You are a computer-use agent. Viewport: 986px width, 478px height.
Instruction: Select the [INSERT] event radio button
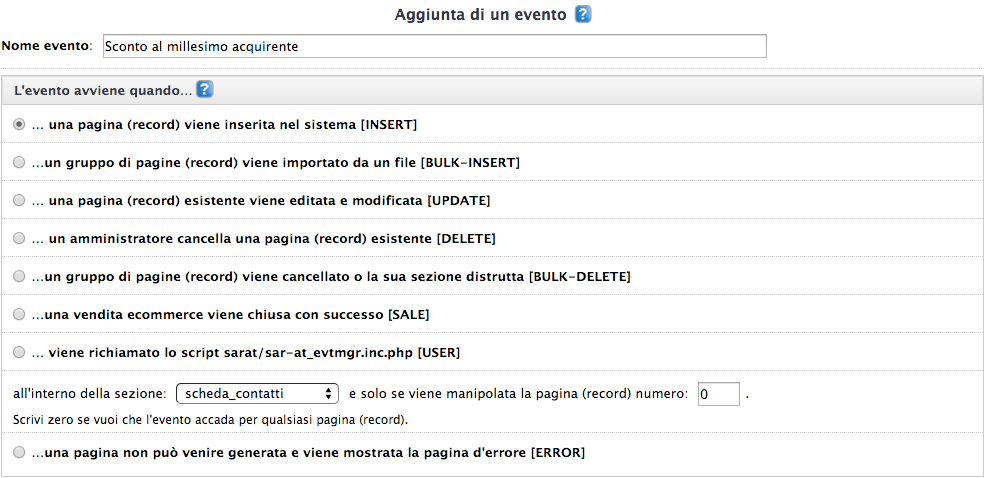coord(19,125)
